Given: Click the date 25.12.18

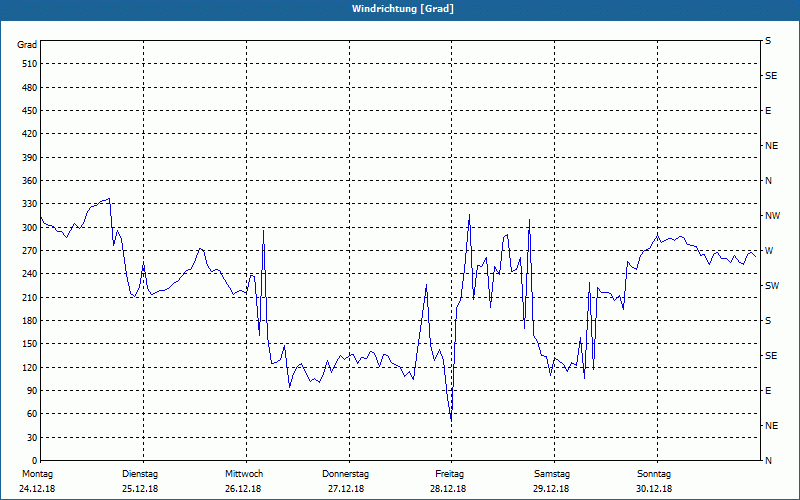Looking at the screenshot, I should (140, 489).
